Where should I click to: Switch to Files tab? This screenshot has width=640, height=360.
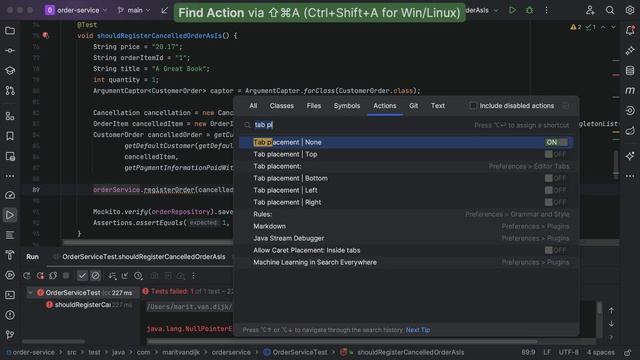tap(314, 106)
